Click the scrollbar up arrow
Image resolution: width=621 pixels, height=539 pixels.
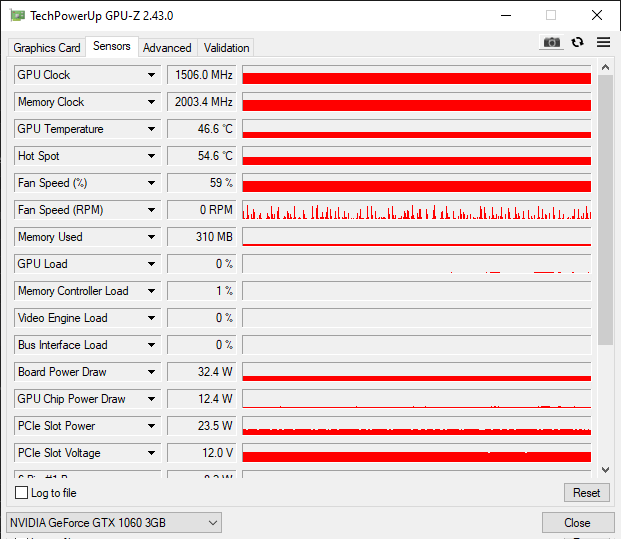pos(605,67)
